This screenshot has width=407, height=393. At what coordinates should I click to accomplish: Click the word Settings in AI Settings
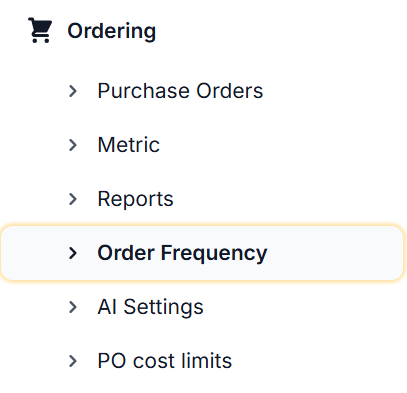[x=163, y=307]
